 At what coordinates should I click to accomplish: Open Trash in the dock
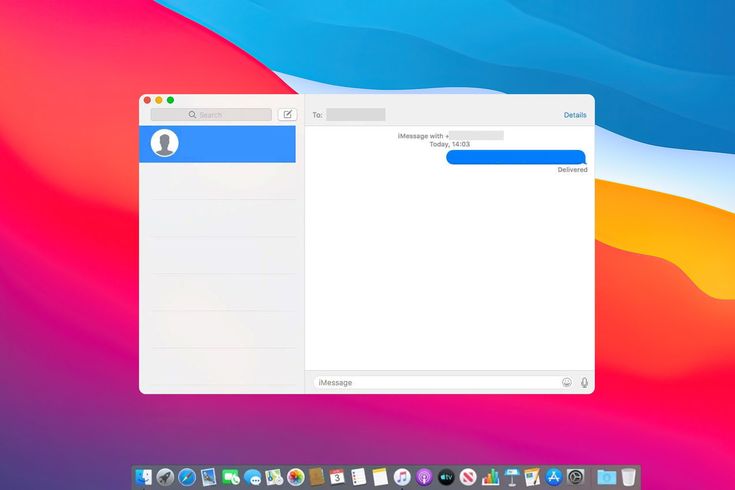pos(628,477)
